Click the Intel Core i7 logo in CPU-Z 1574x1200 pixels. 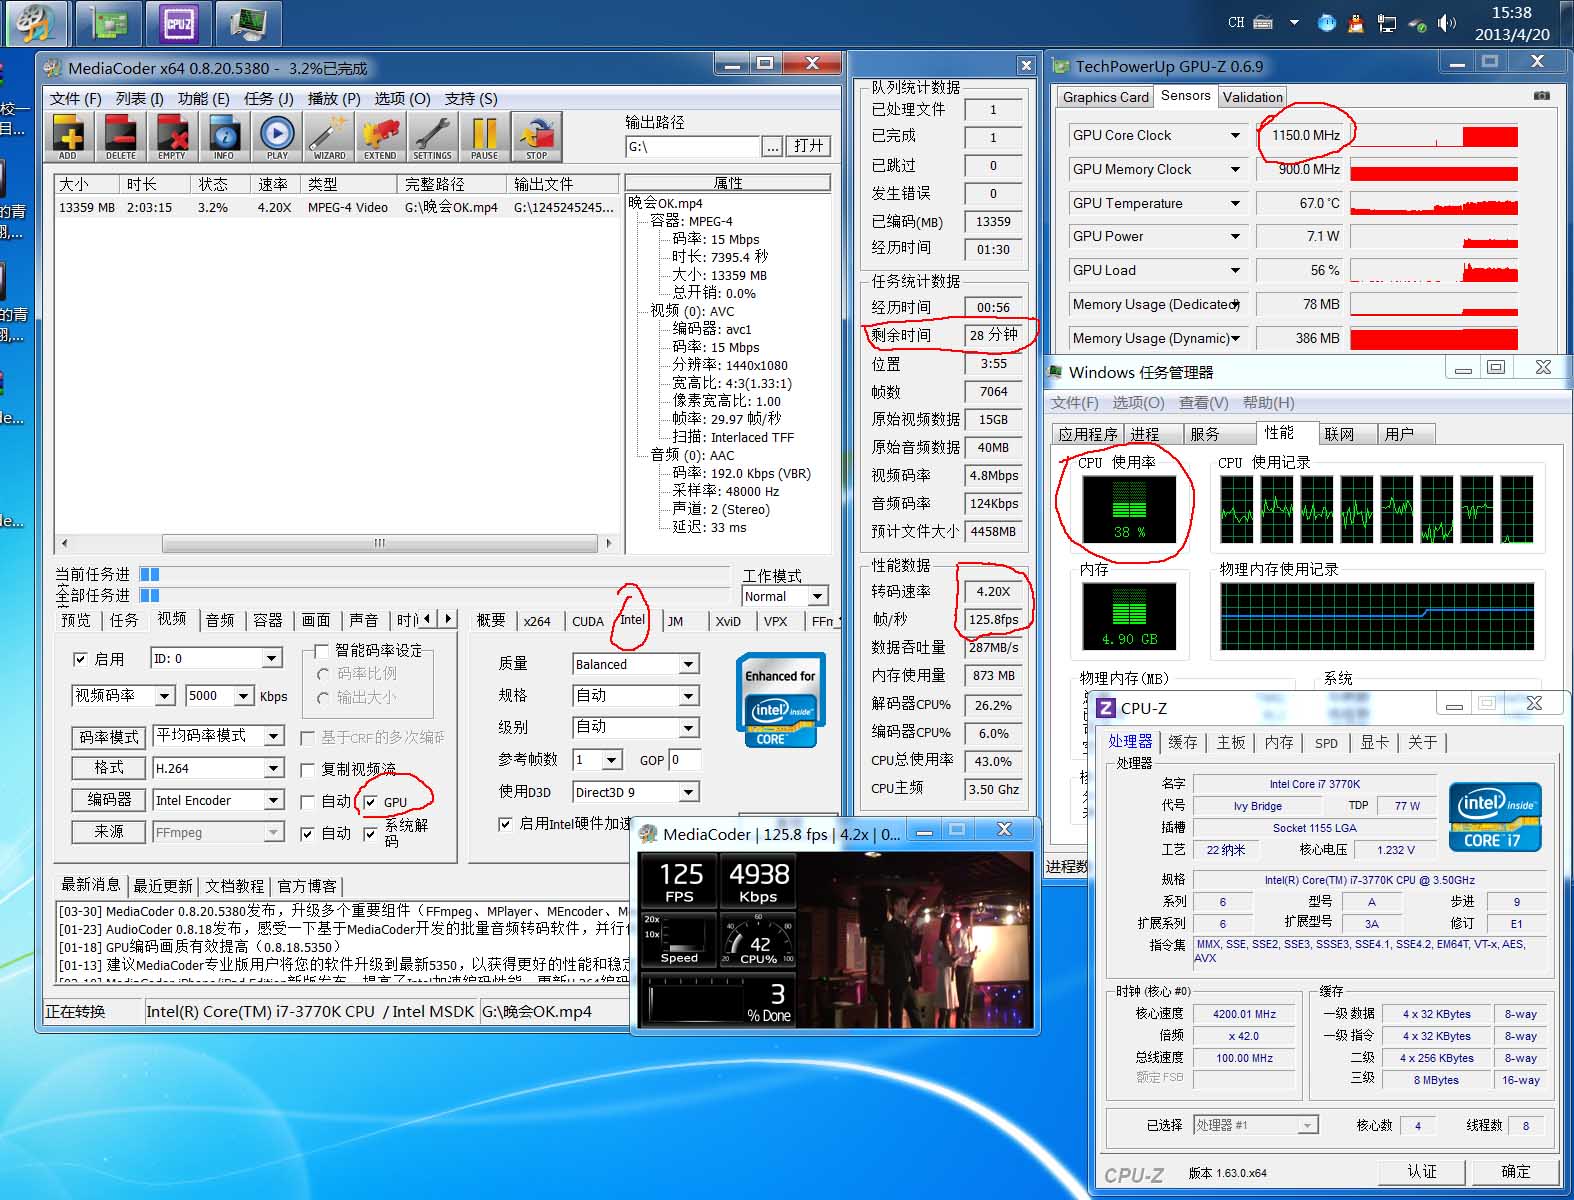click(1495, 816)
